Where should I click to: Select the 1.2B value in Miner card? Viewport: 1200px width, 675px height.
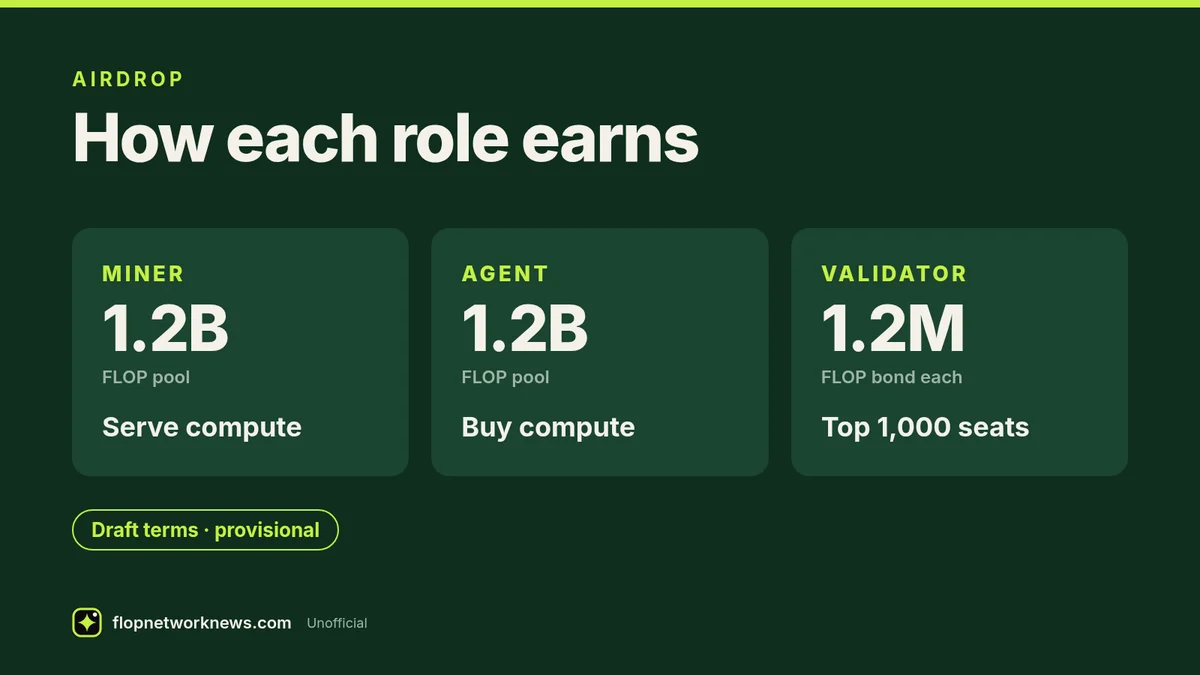pyautogui.click(x=165, y=329)
